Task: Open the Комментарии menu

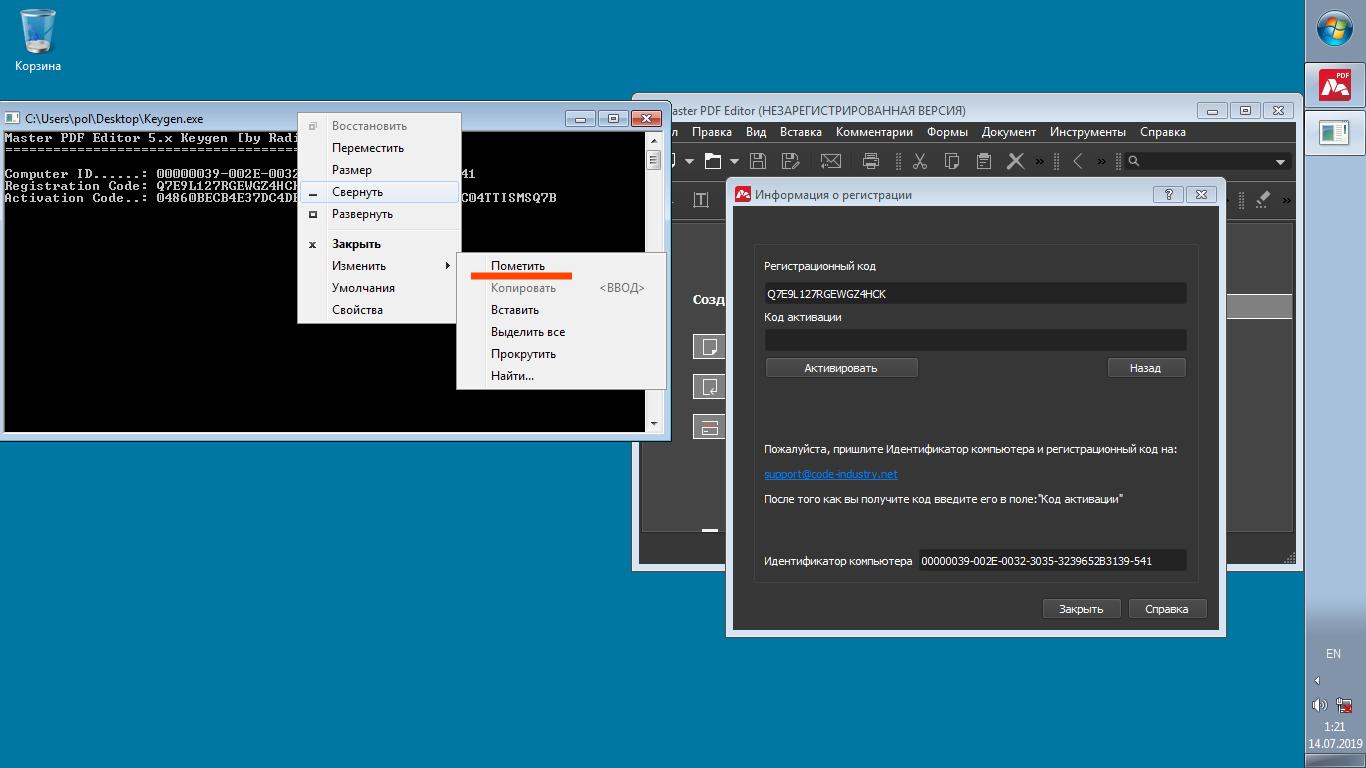Action: pyautogui.click(x=874, y=132)
